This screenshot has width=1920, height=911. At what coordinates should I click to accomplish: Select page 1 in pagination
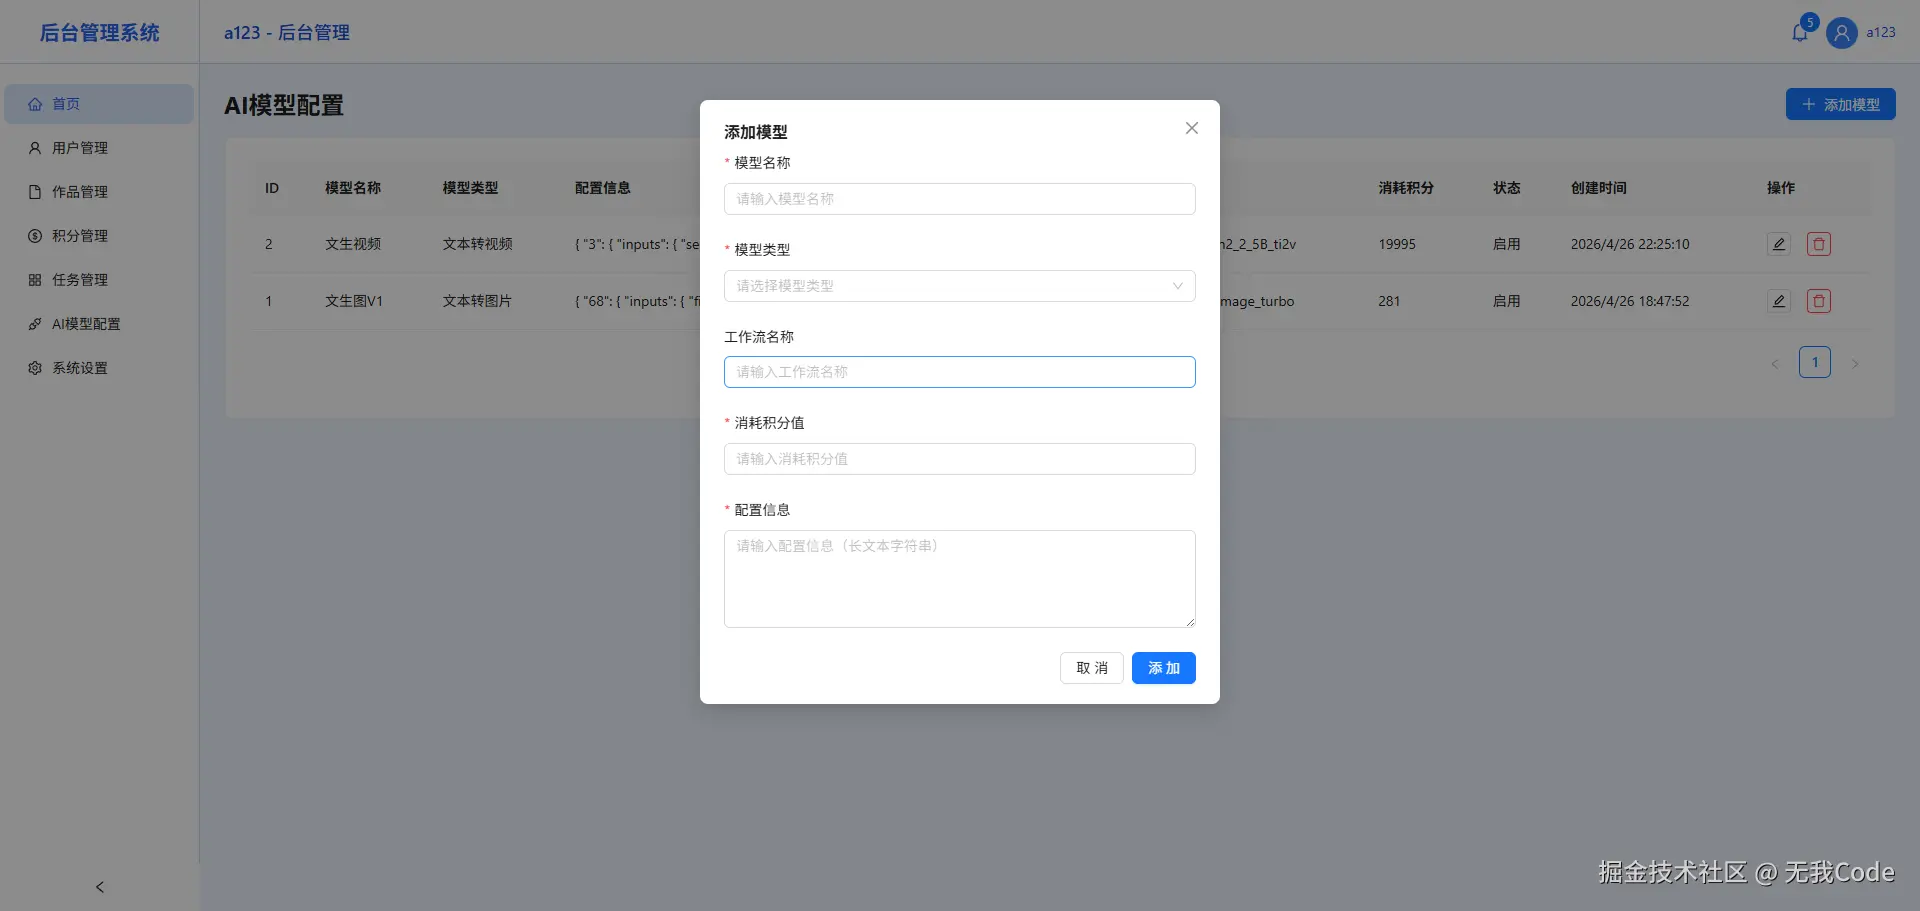(x=1815, y=362)
